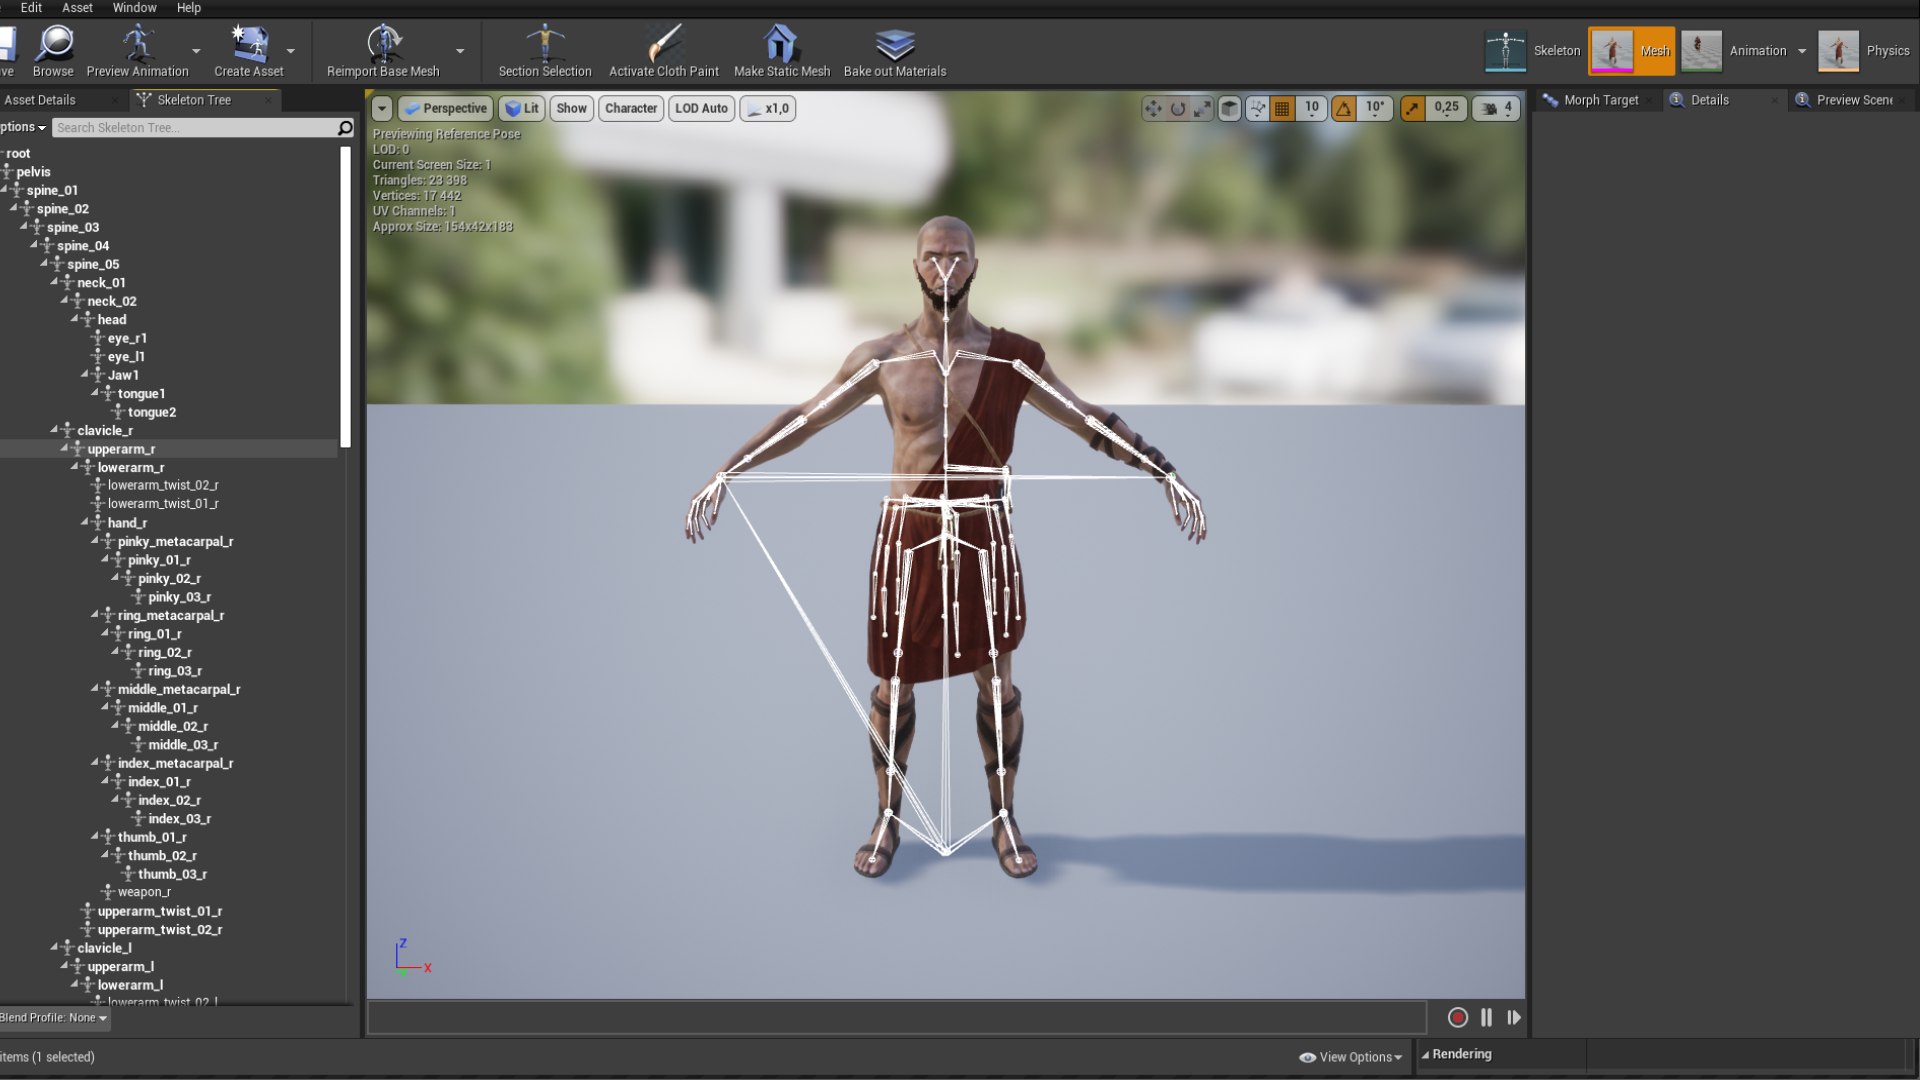Switch to Skeleton editor mode
The image size is (1920, 1080).
click(x=1533, y=51)
